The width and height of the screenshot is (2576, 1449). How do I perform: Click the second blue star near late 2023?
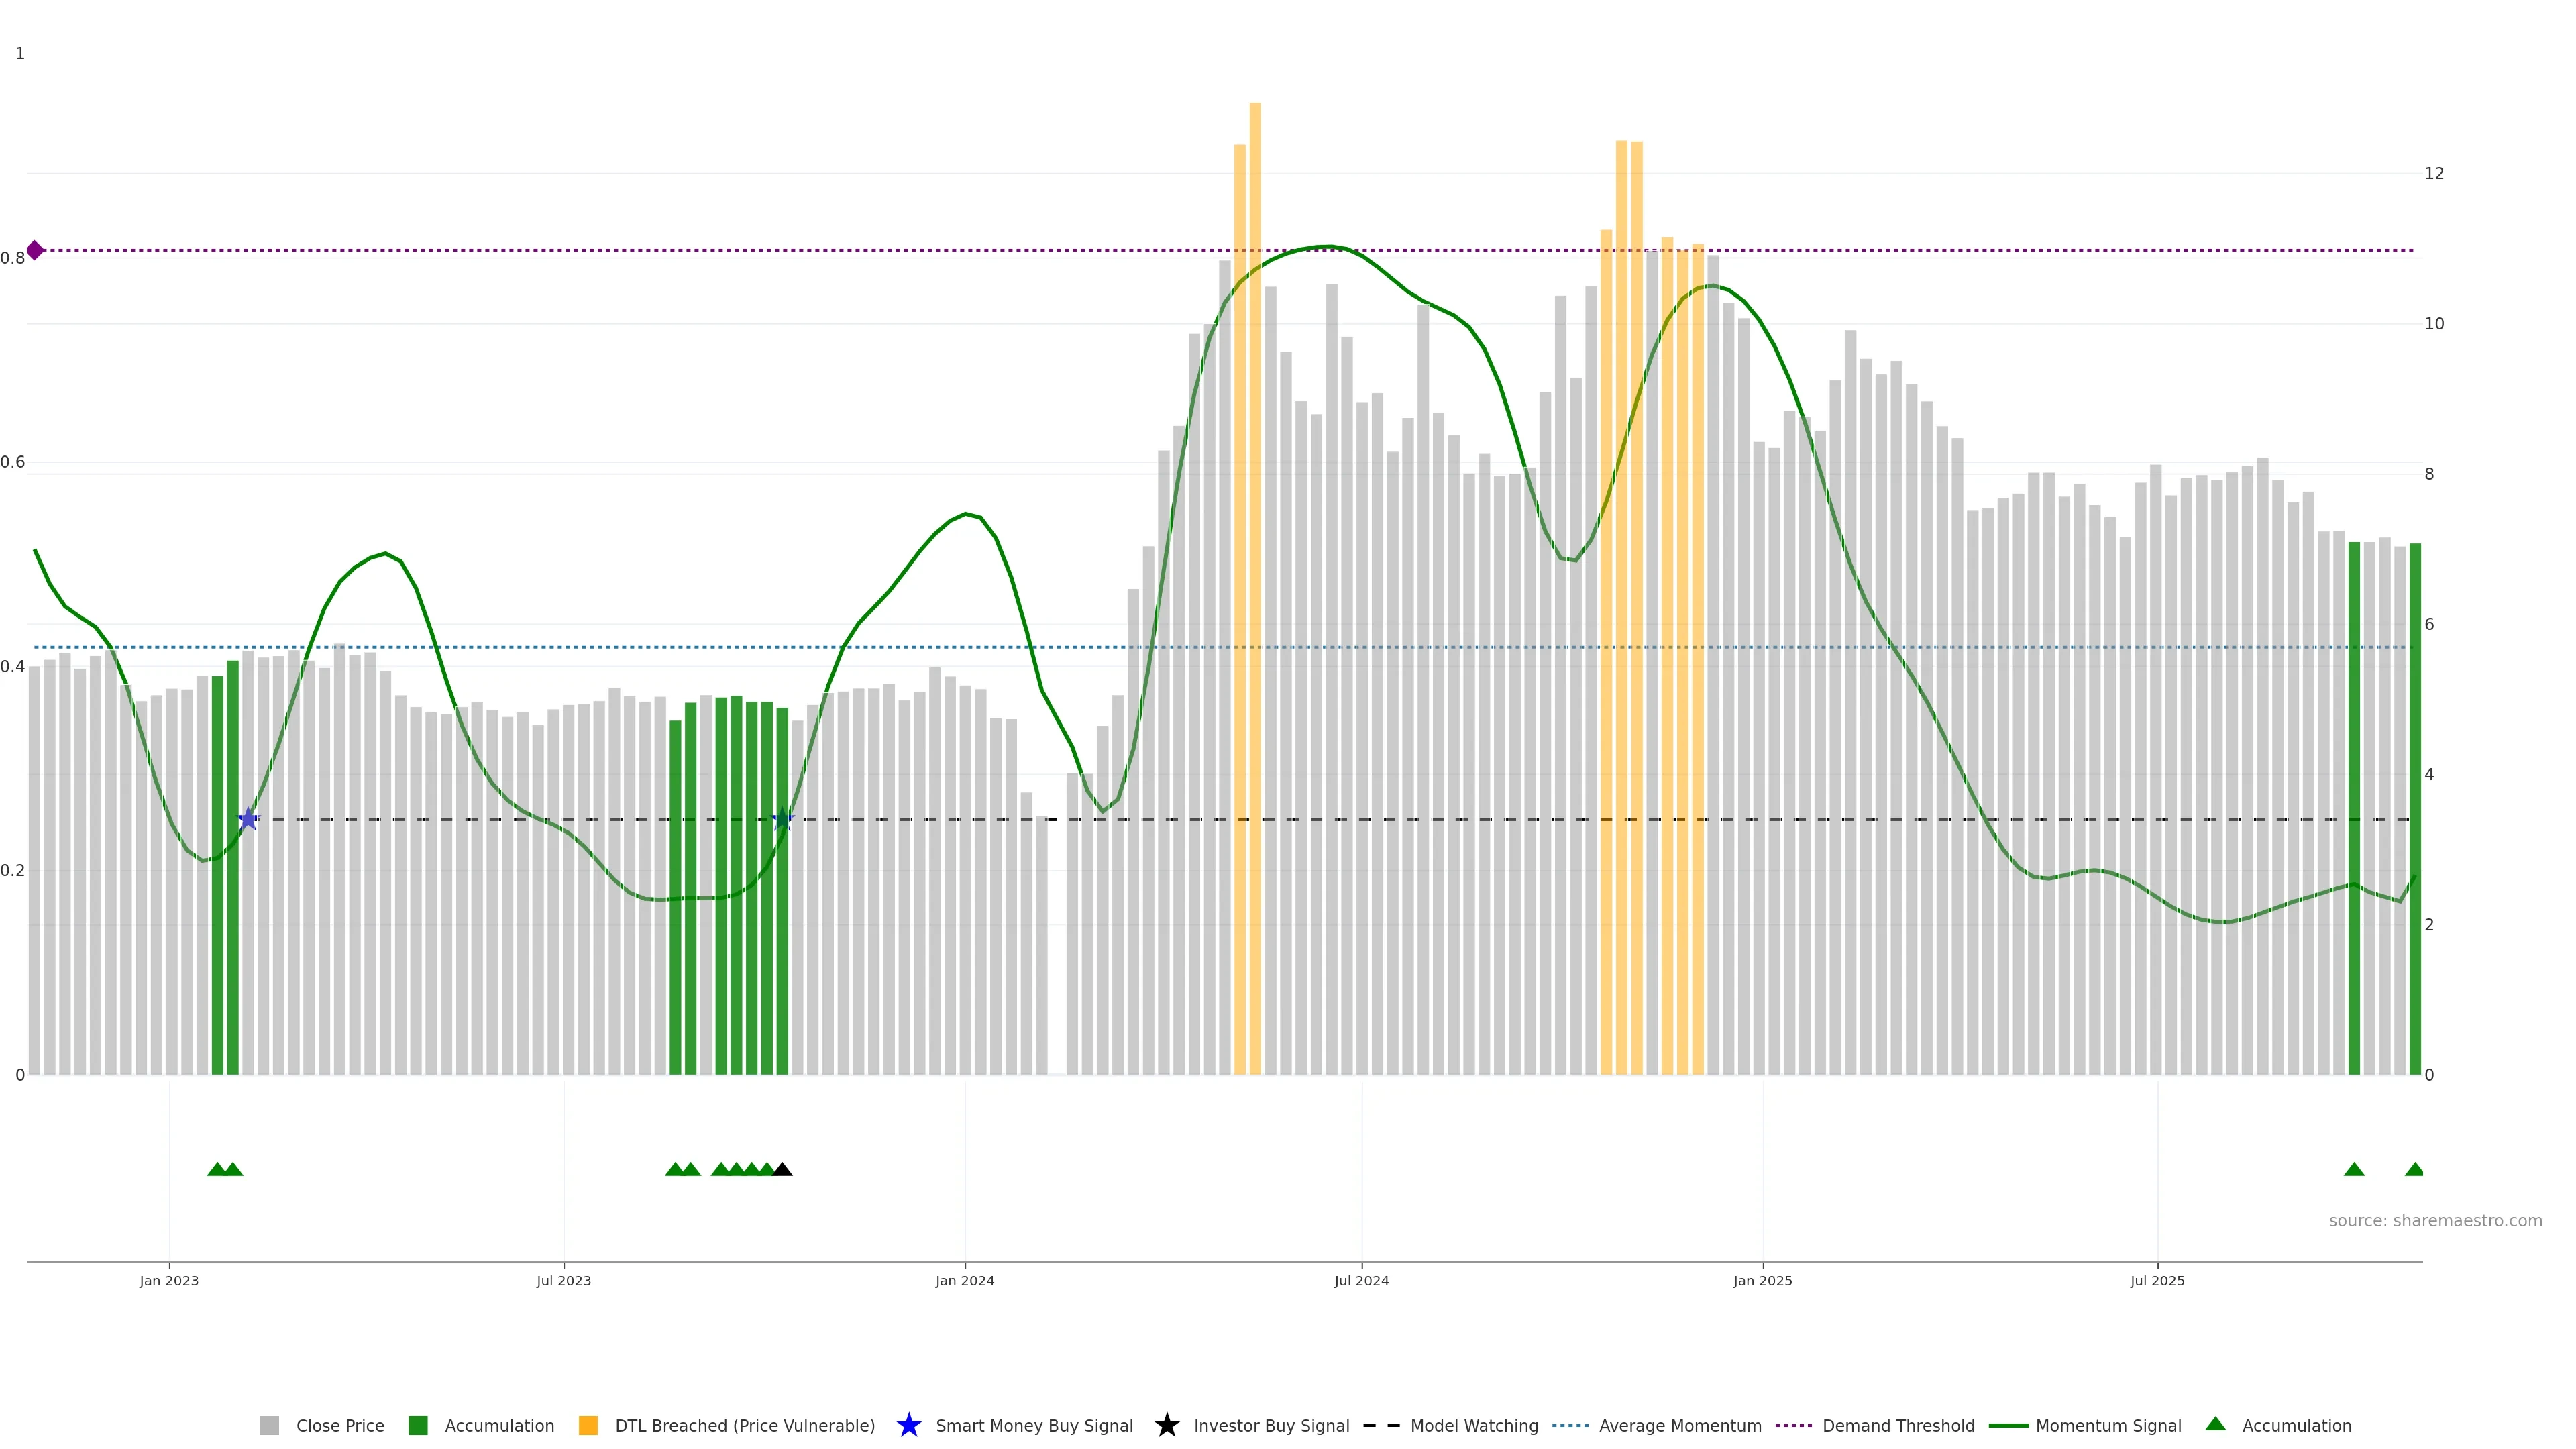(x=783, y=819)
